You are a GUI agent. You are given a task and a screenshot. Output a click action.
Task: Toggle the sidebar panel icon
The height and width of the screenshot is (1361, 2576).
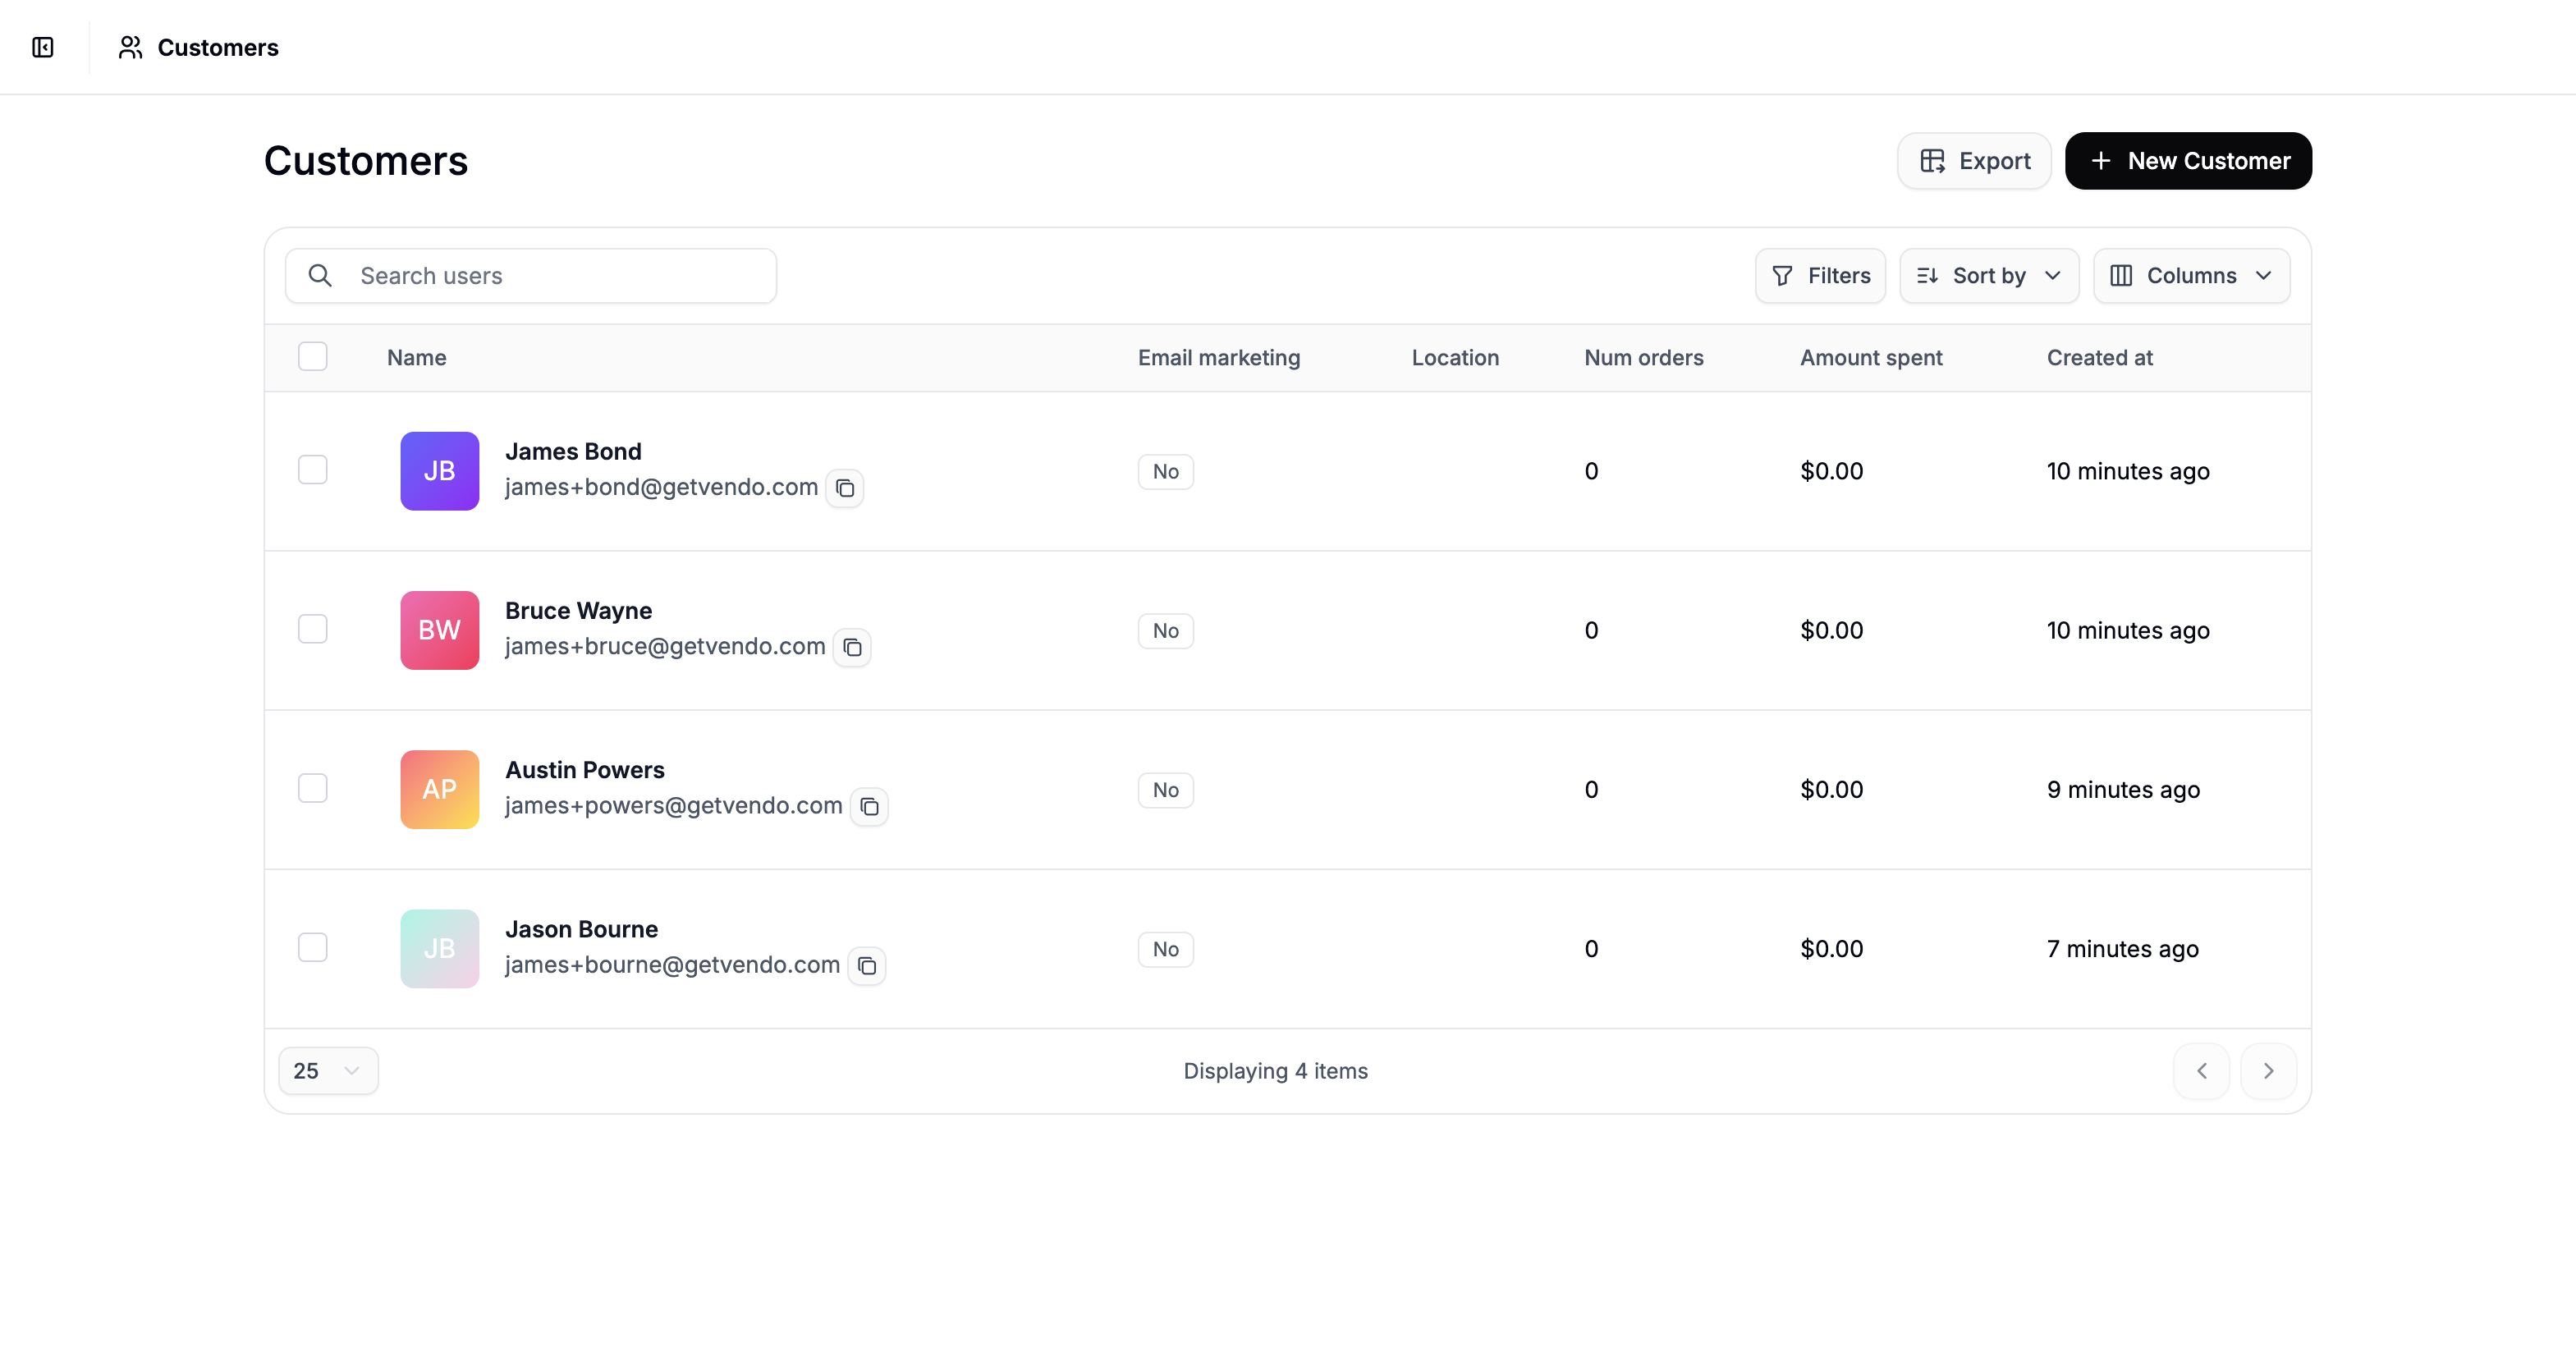click(x=43, y=47)
